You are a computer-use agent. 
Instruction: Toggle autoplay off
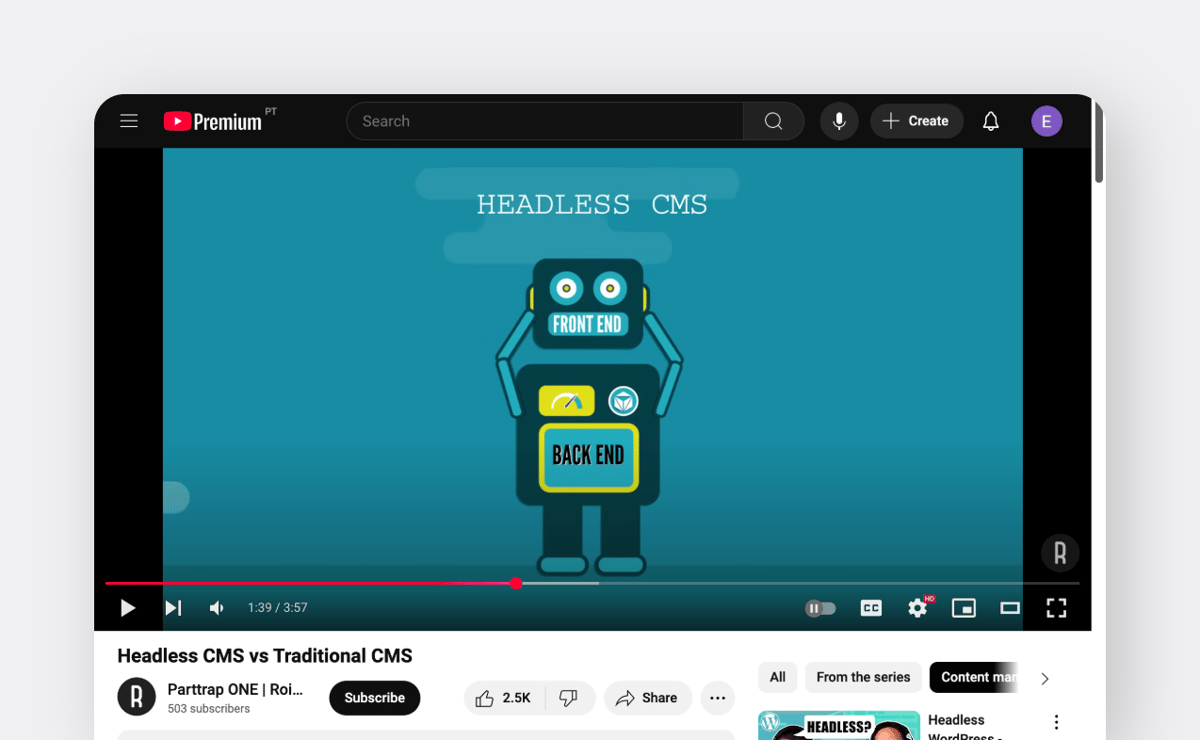tap(820, 608)
